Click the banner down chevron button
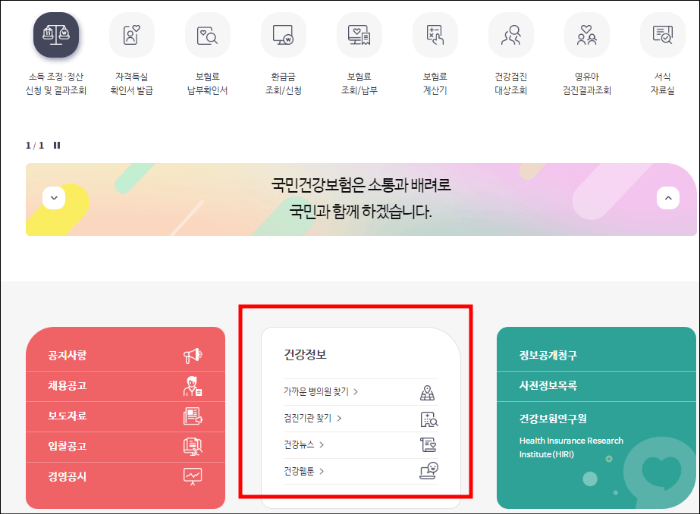This screenshot has height=514, width=700. 54,198
